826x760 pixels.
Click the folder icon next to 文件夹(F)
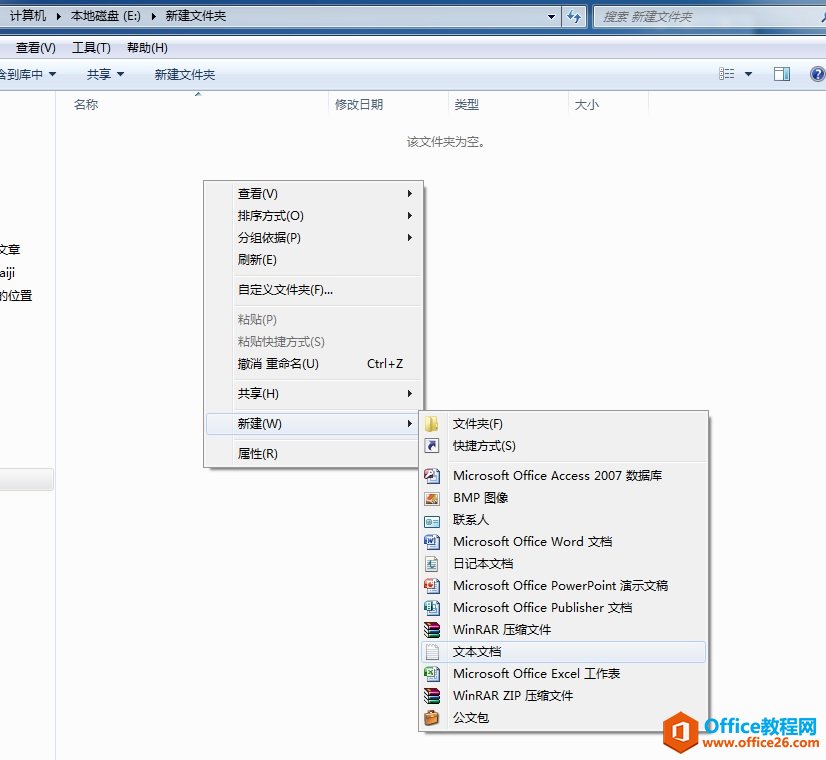pos(431,424)
